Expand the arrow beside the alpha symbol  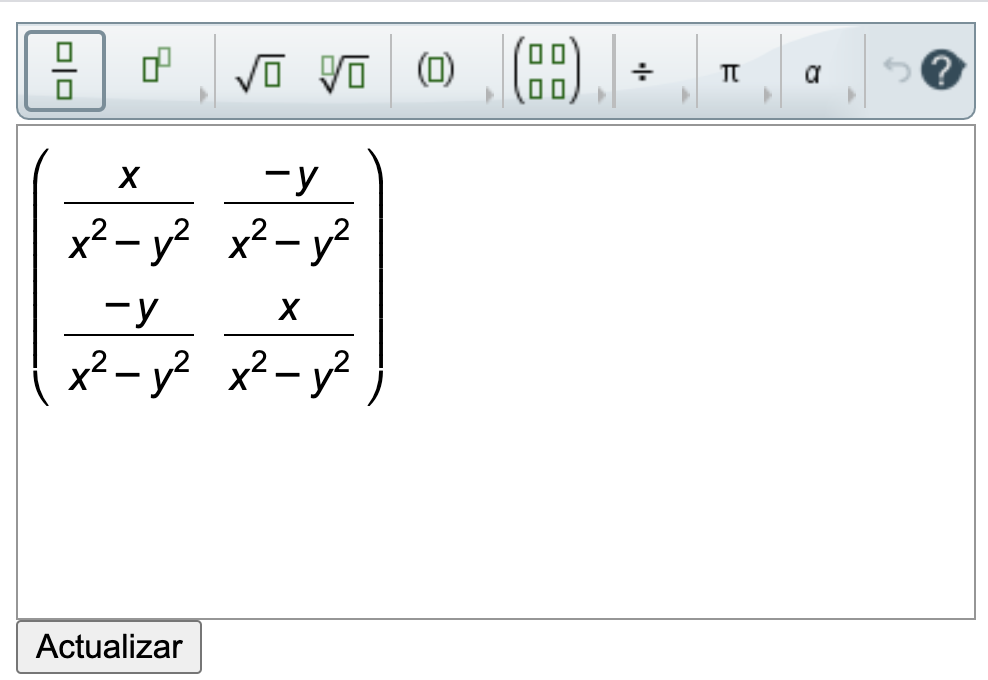(x=851, y=96)
